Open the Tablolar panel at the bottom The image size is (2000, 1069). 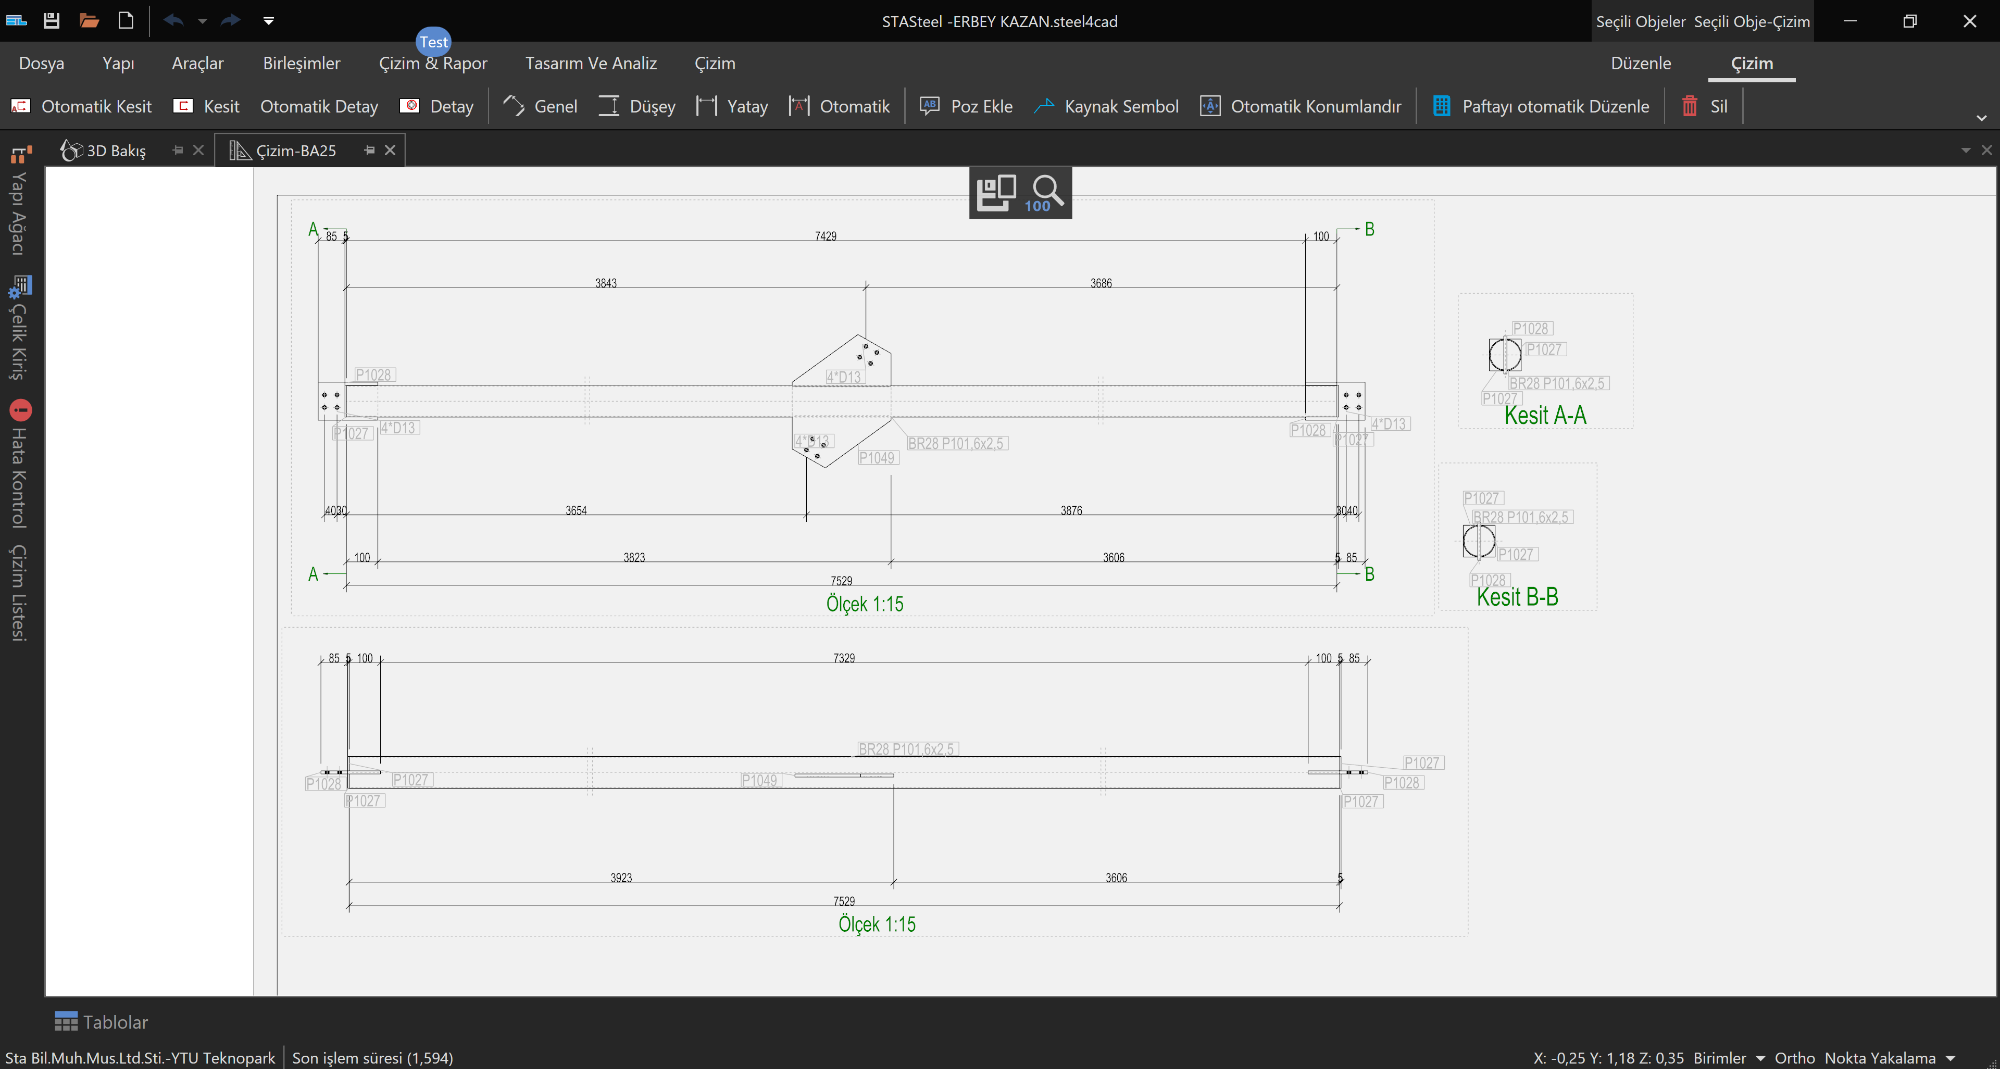101,1022
